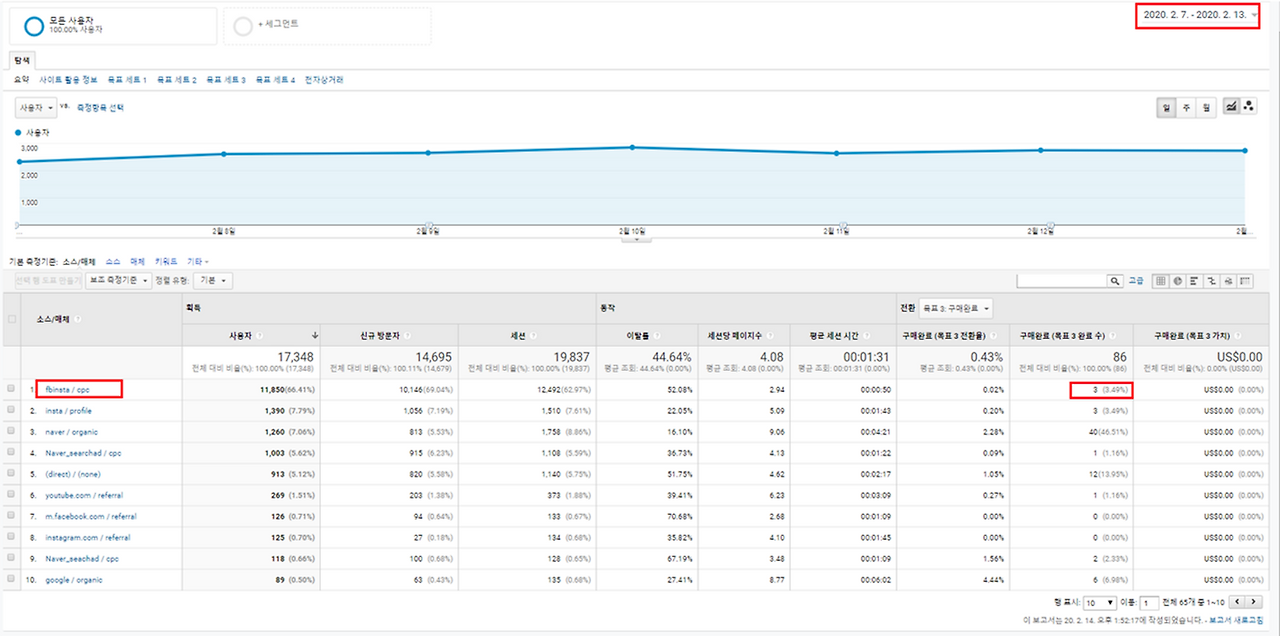Tick checkbox for fbinsta / cpc row

[x=12, y=389]
